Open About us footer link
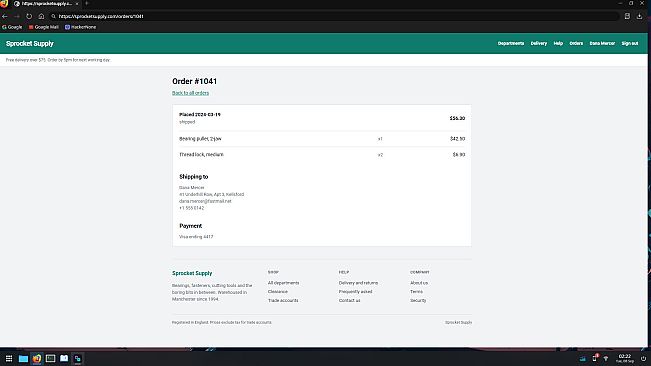This screenshot has width=651, height=366. (x=419, y=283)
